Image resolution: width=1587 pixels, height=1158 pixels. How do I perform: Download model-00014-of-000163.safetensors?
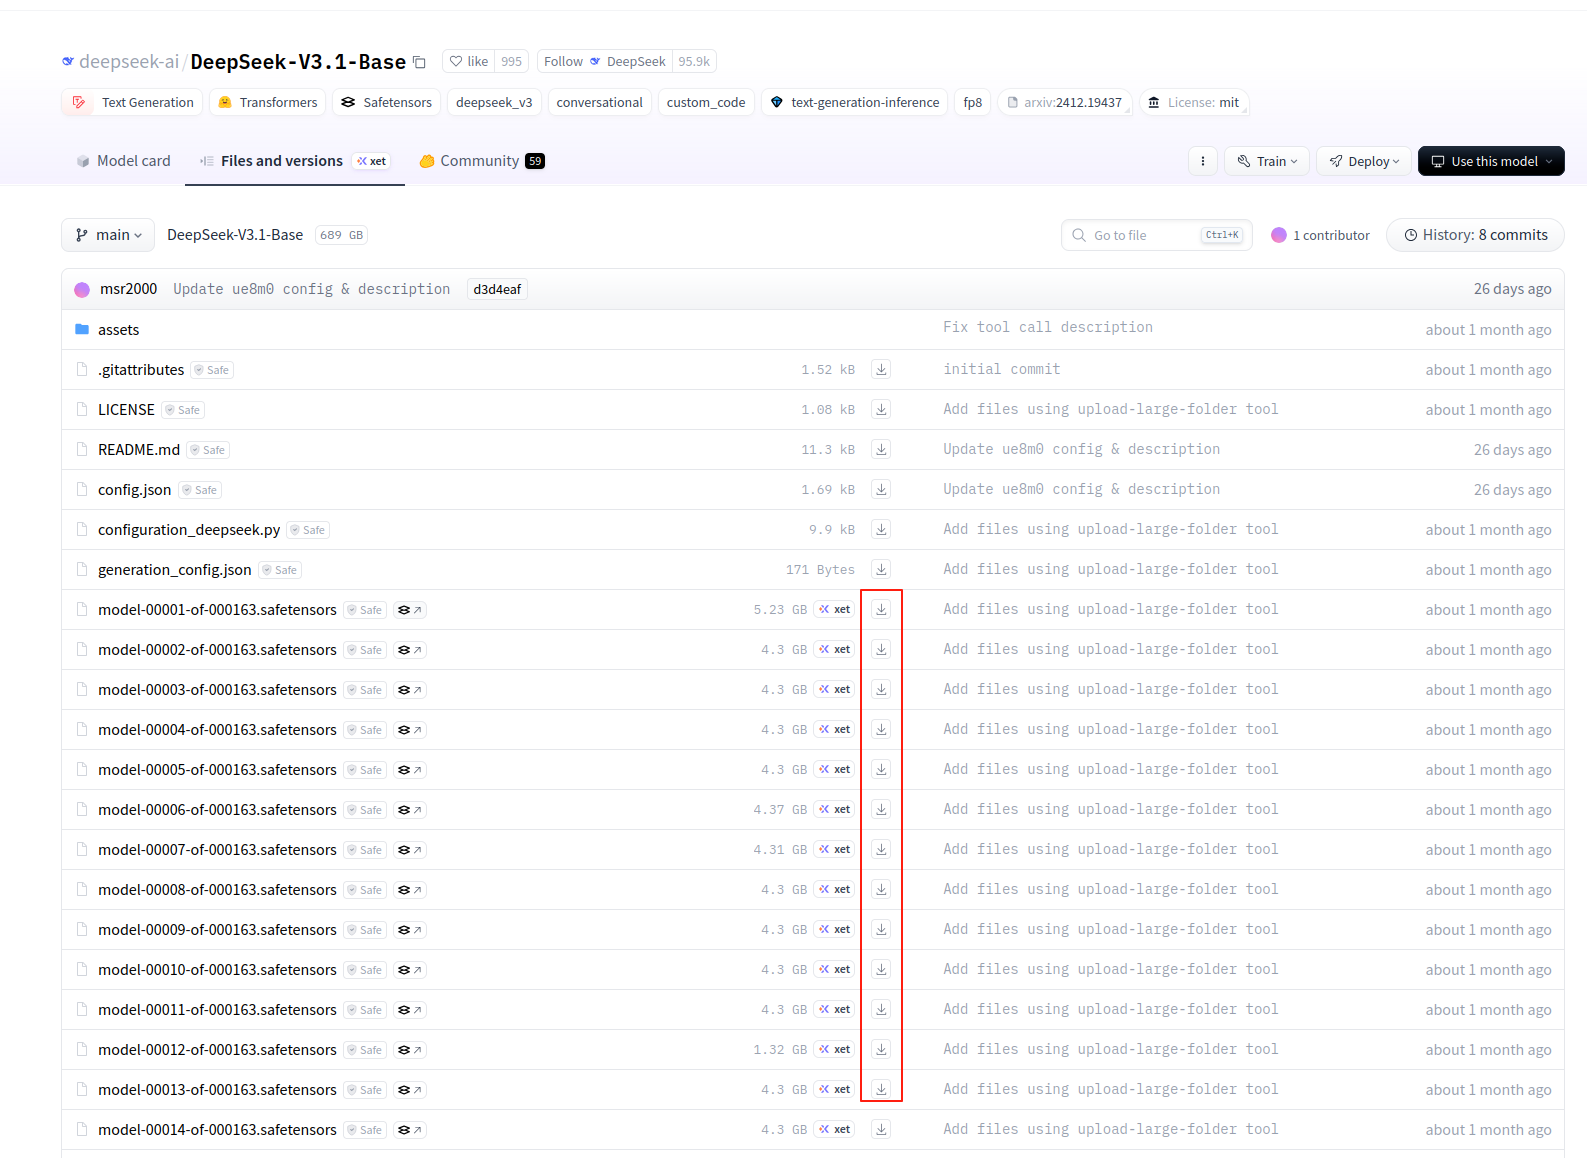[x=881, y=1129]
